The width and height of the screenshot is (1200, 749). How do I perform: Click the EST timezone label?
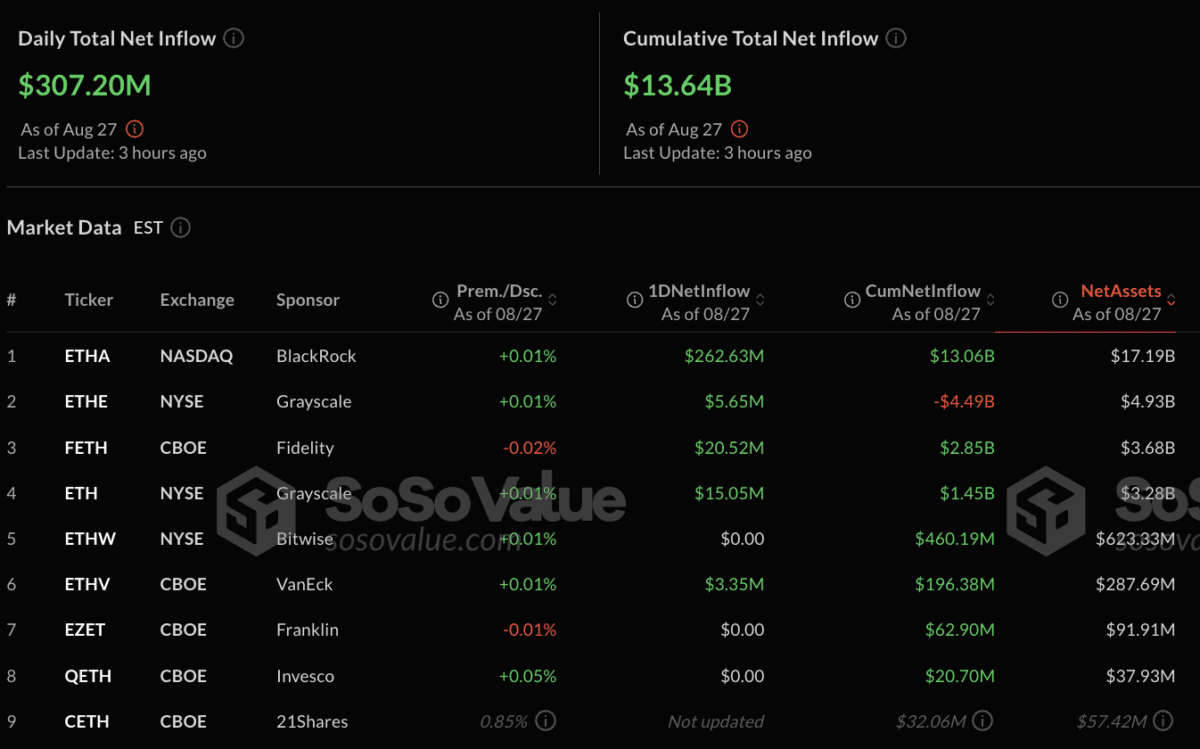point(148,228)
